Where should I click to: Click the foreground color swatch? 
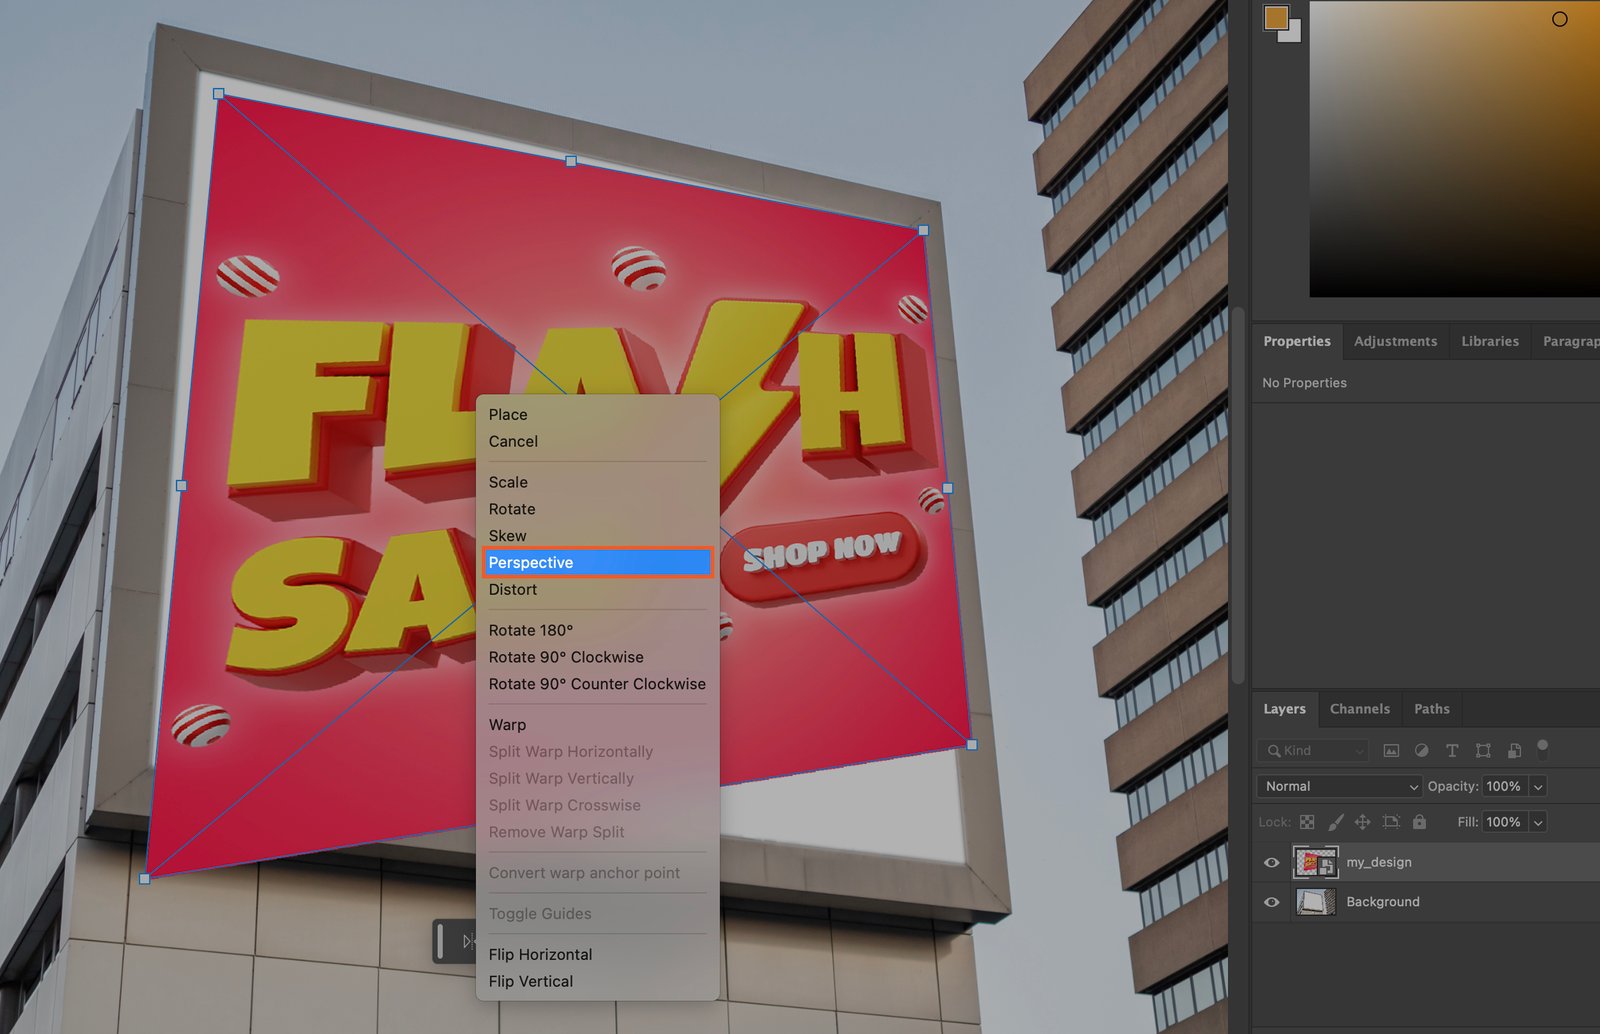(1276, 18)
